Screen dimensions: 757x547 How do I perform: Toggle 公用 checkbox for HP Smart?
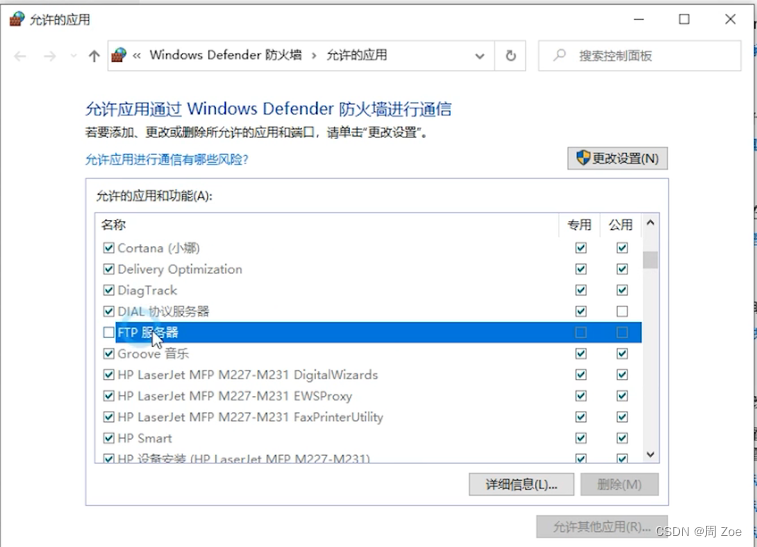click(x=622, y=438)
